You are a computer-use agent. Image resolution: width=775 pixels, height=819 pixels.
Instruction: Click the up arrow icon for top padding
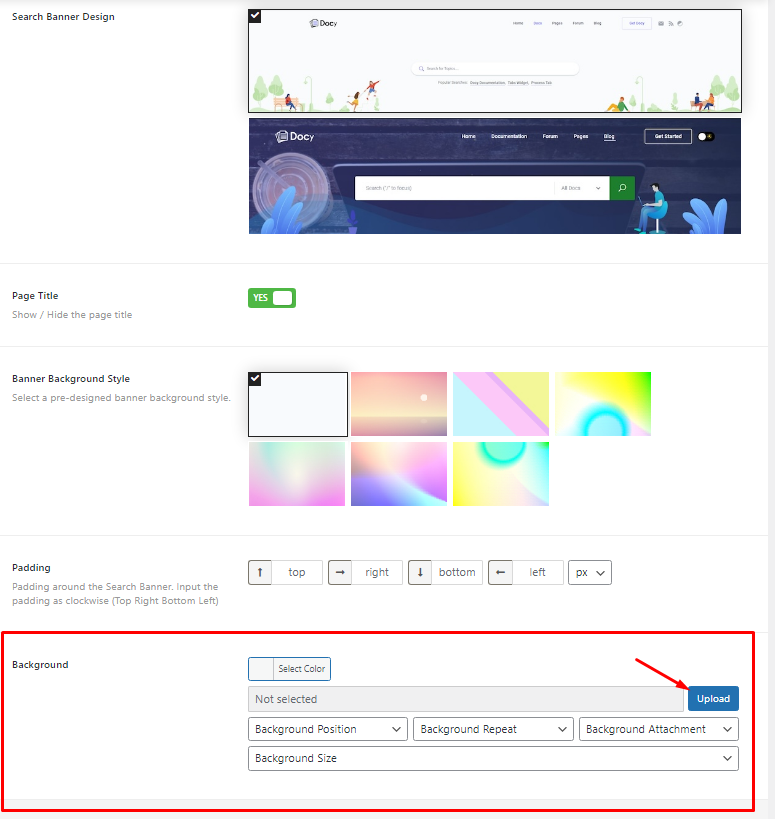coord(260,572)
